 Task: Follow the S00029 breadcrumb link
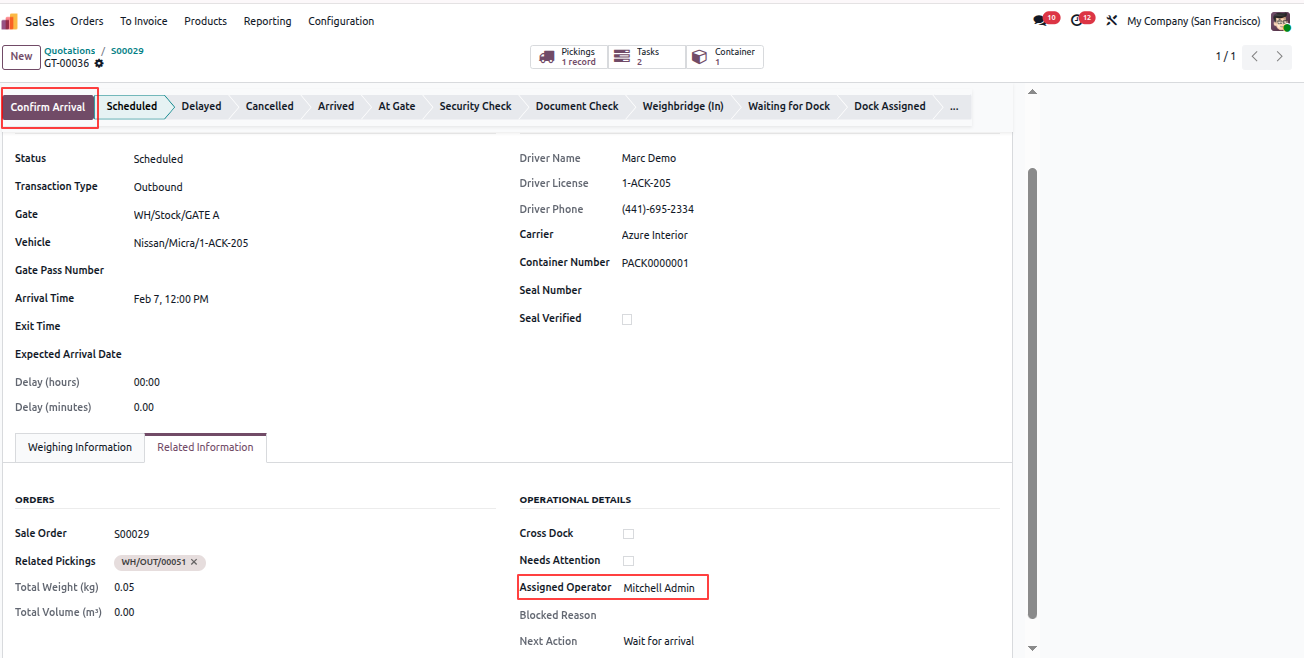click(127, 51)
